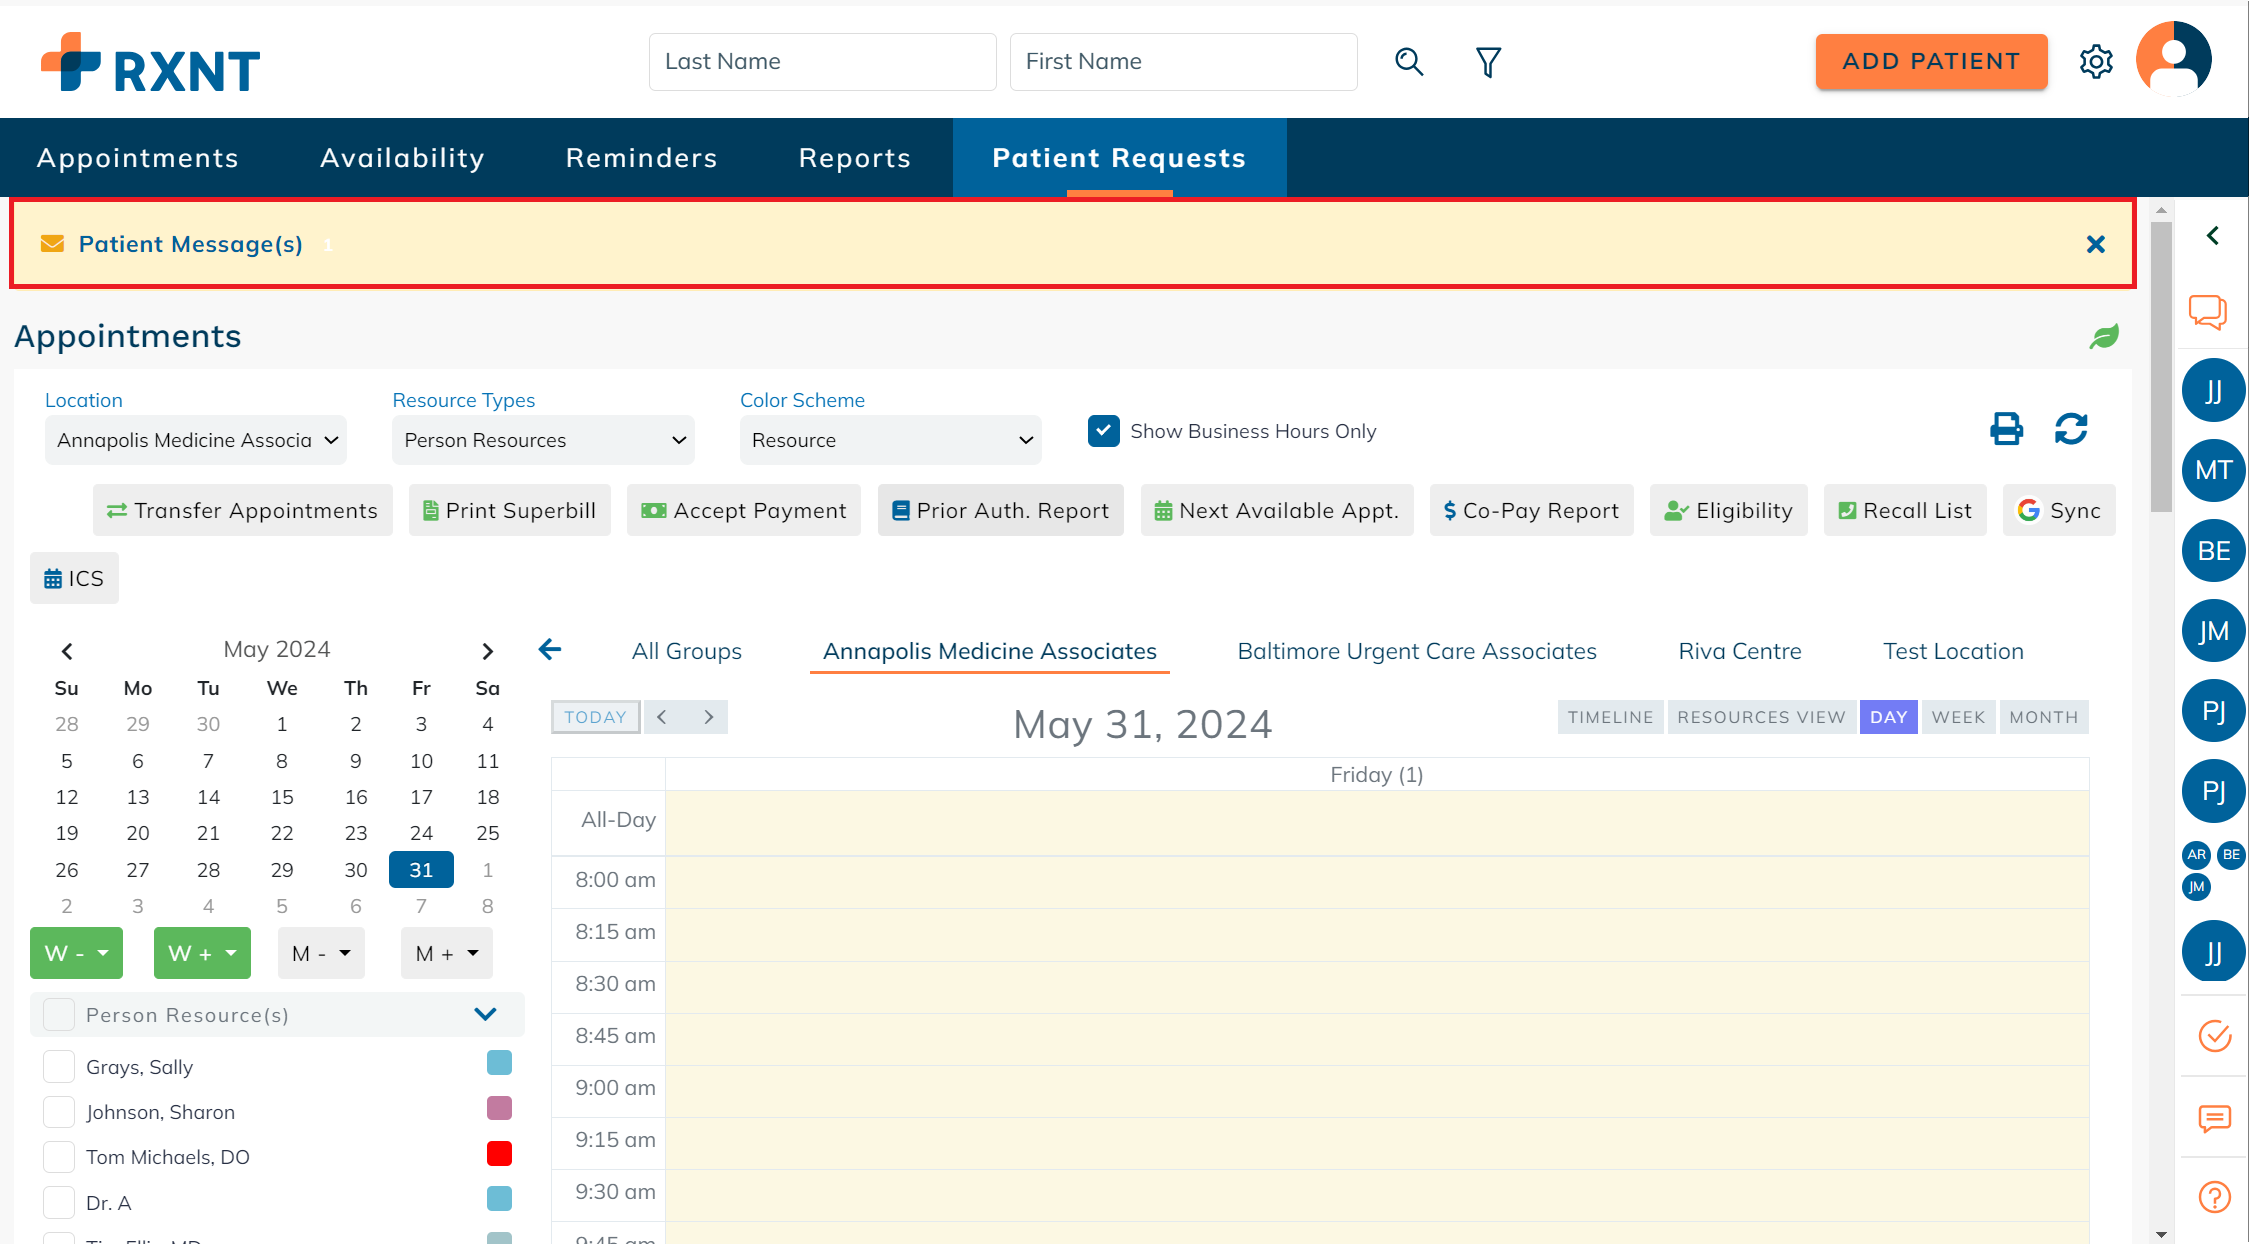Open the W + week forward dropdown
Screen dimensions: 2249x1244
202,953
